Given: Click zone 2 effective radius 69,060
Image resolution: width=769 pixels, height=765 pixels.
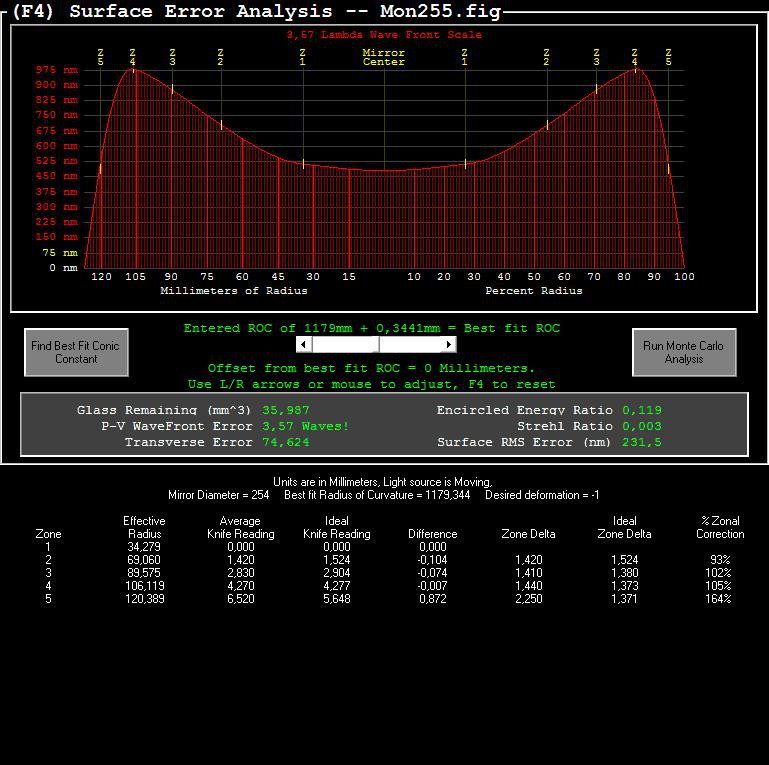Looking at the screenshot, I should coord(144,560).
